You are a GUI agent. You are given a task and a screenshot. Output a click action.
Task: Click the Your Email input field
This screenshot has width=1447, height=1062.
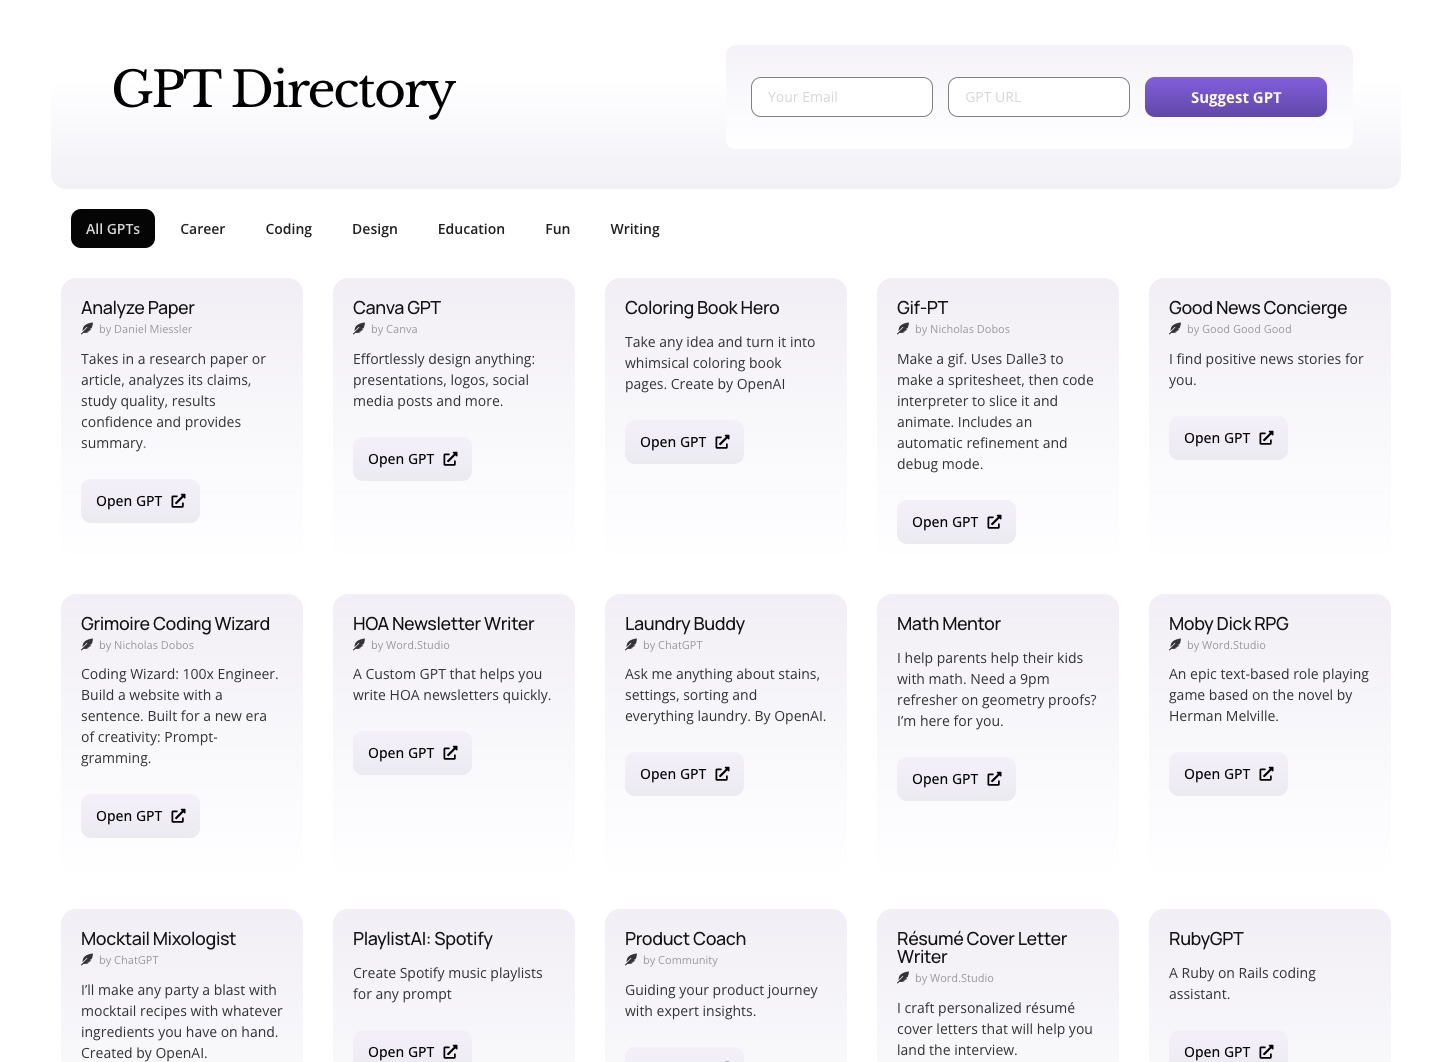(x=841, y=97)
